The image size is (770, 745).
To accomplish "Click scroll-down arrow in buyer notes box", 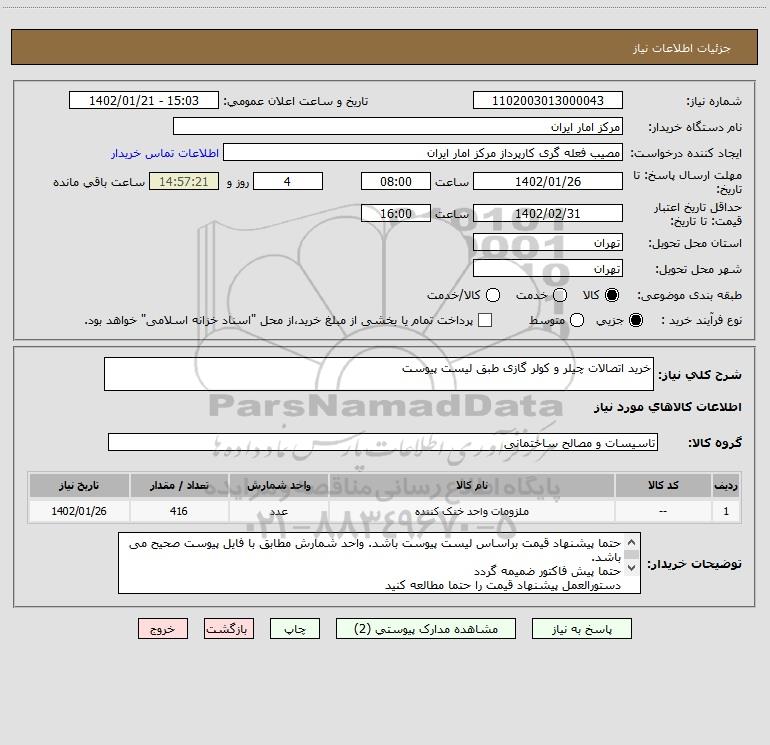I will click(x=632, y=568).
